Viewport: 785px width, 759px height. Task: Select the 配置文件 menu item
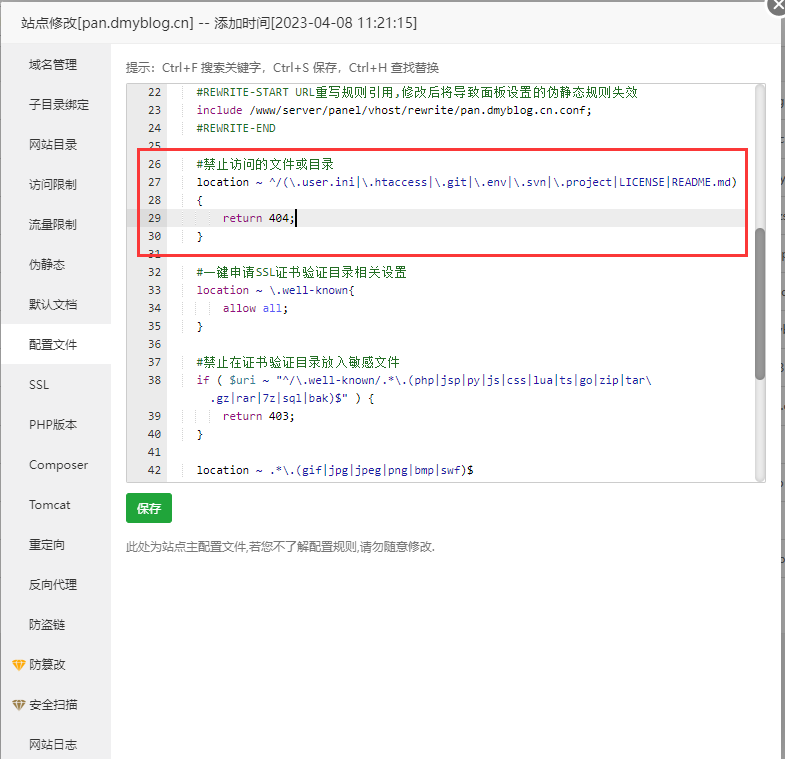[x=53, y=345]
